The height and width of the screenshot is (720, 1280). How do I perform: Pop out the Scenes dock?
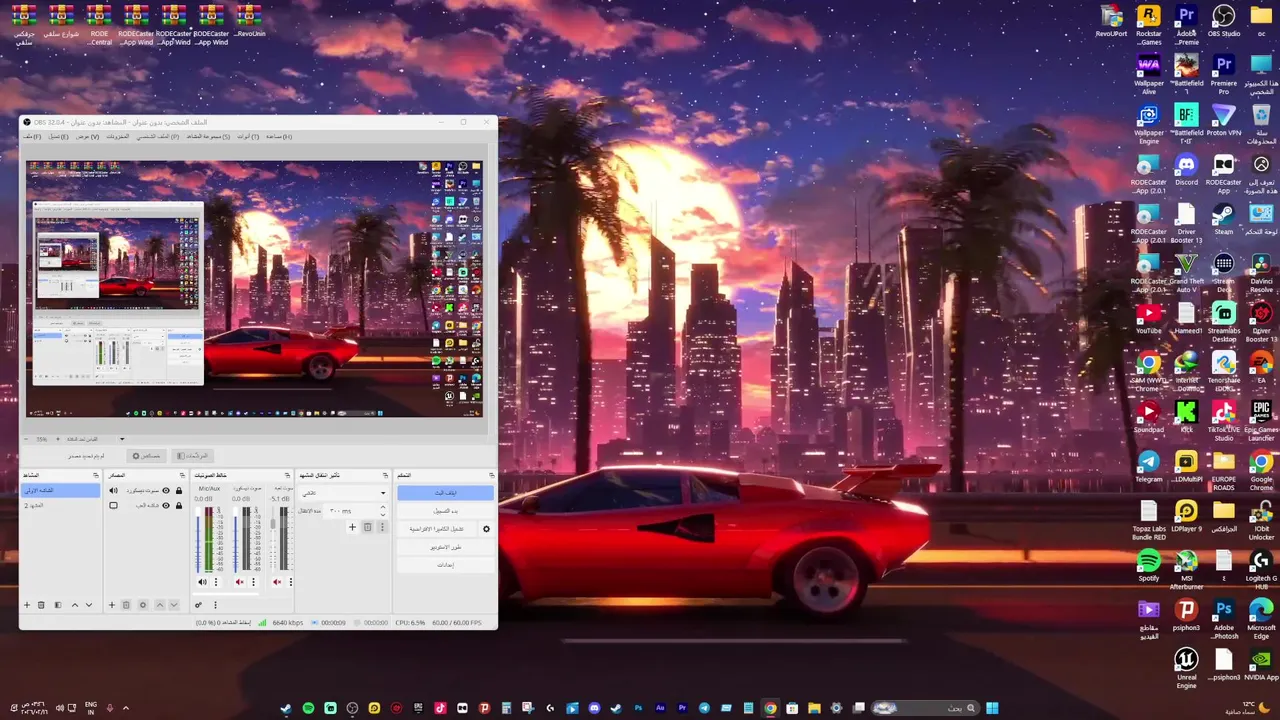point(96,475)
